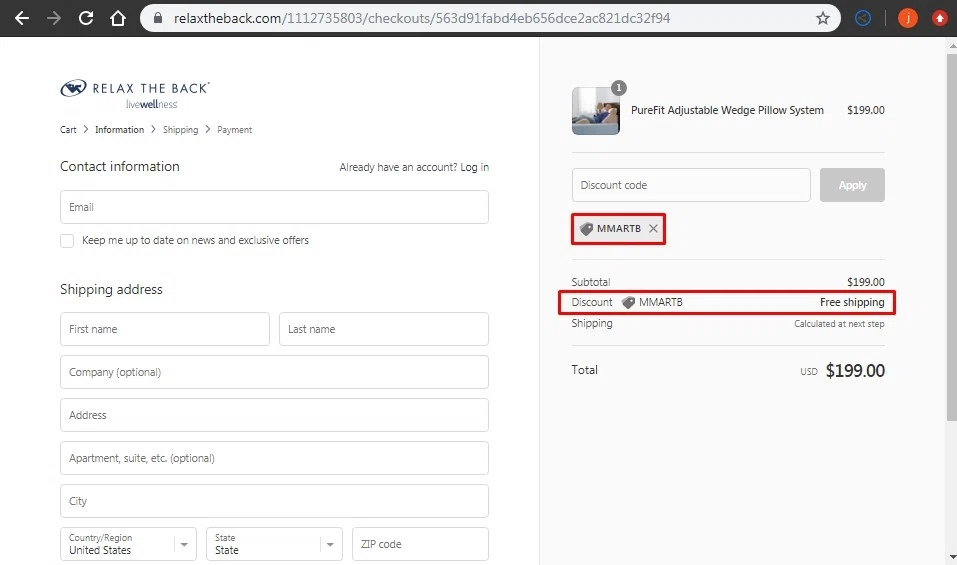Click the 'Contact information' heading

pyautogui.click(x=120, y=167)
